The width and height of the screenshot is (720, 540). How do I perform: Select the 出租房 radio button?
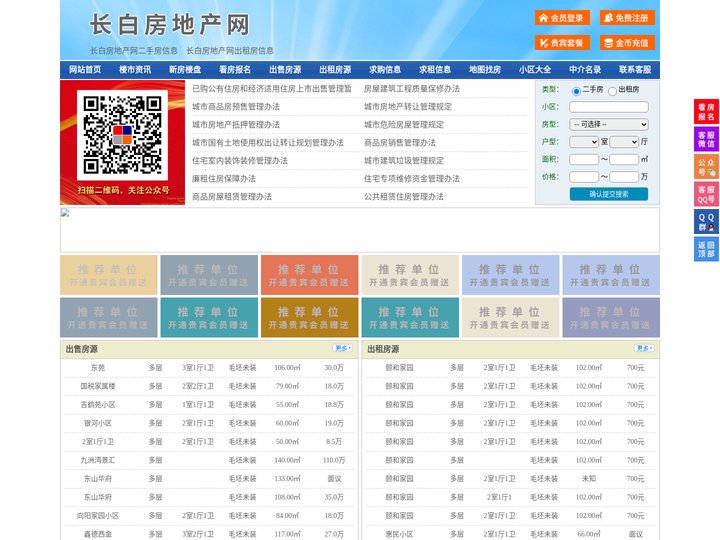point(612,91)
